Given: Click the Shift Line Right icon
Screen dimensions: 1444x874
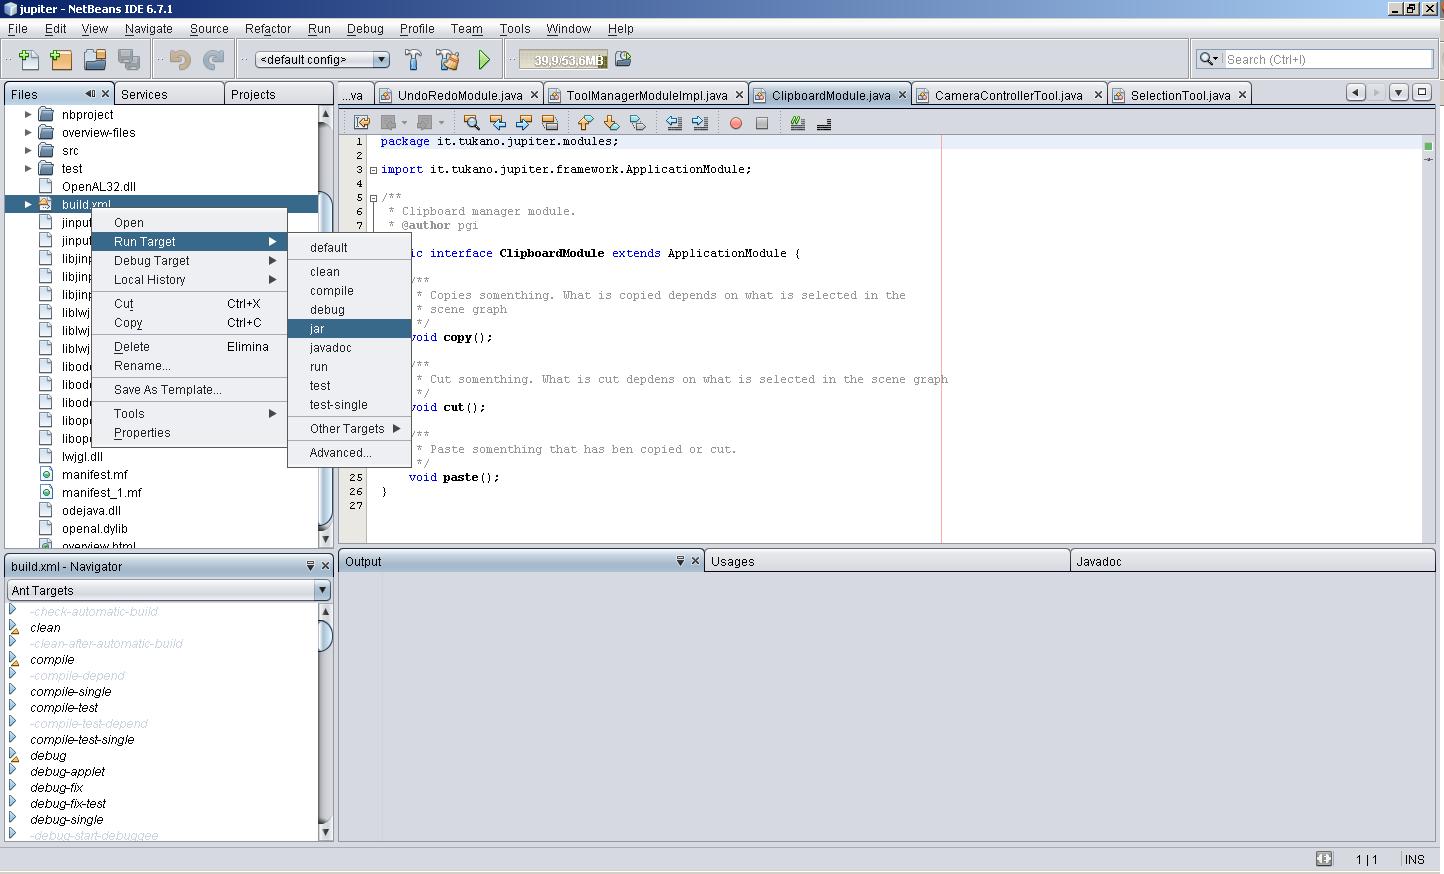Looking at the screenshot, I should click(x=700, y=123).
